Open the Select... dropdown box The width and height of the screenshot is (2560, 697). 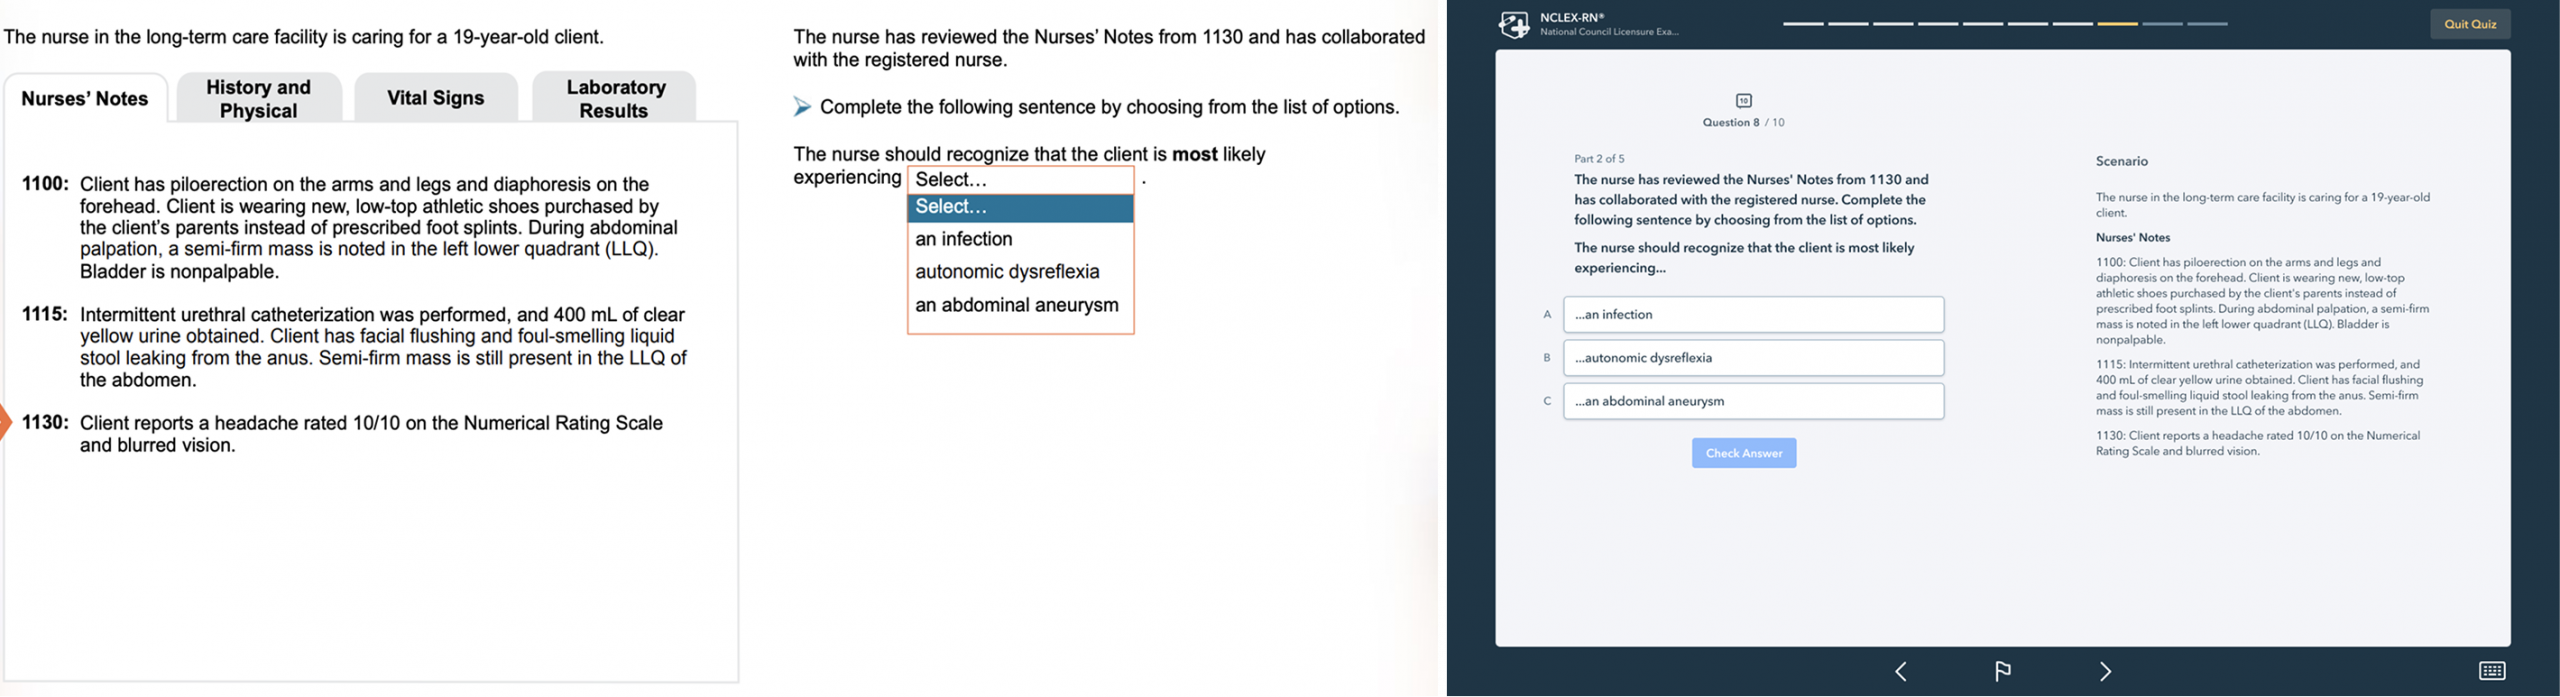coord(1020,180)
